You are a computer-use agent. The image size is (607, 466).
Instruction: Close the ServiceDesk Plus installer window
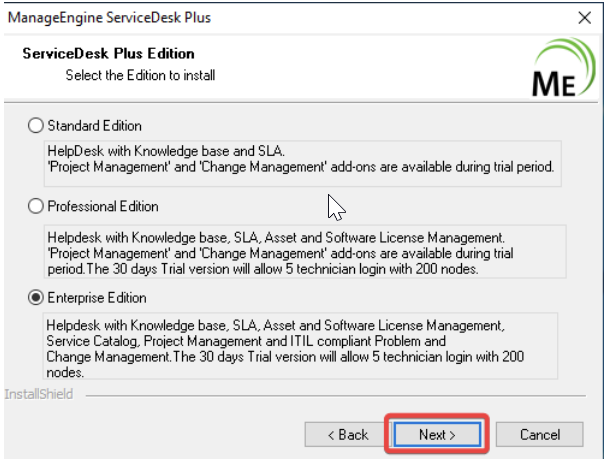click(x=585, y=18)
